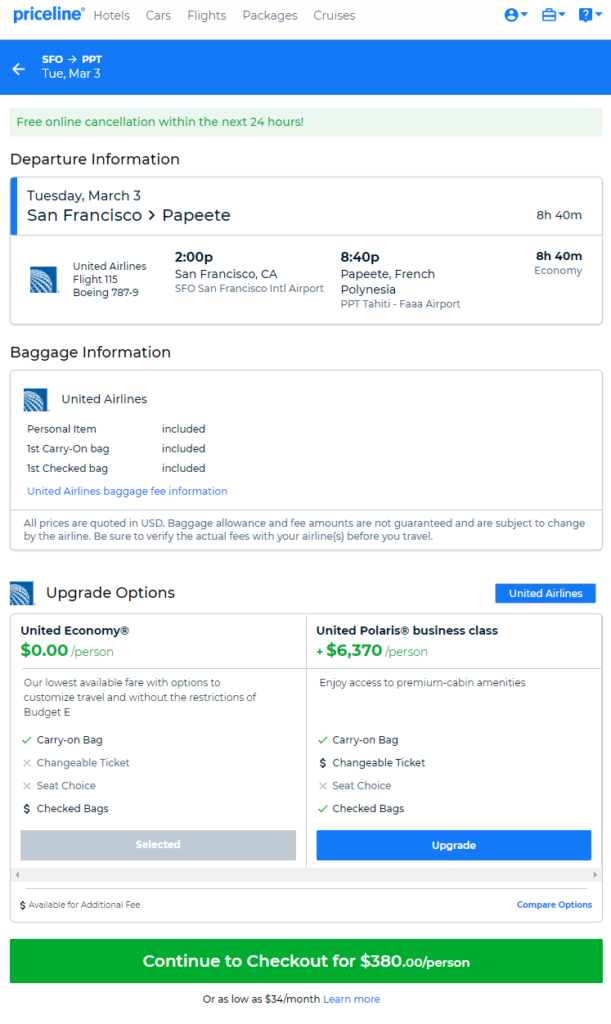The image size is (611, 1024).
Task: Click the Priceline logo
Action: click(48, 14)
